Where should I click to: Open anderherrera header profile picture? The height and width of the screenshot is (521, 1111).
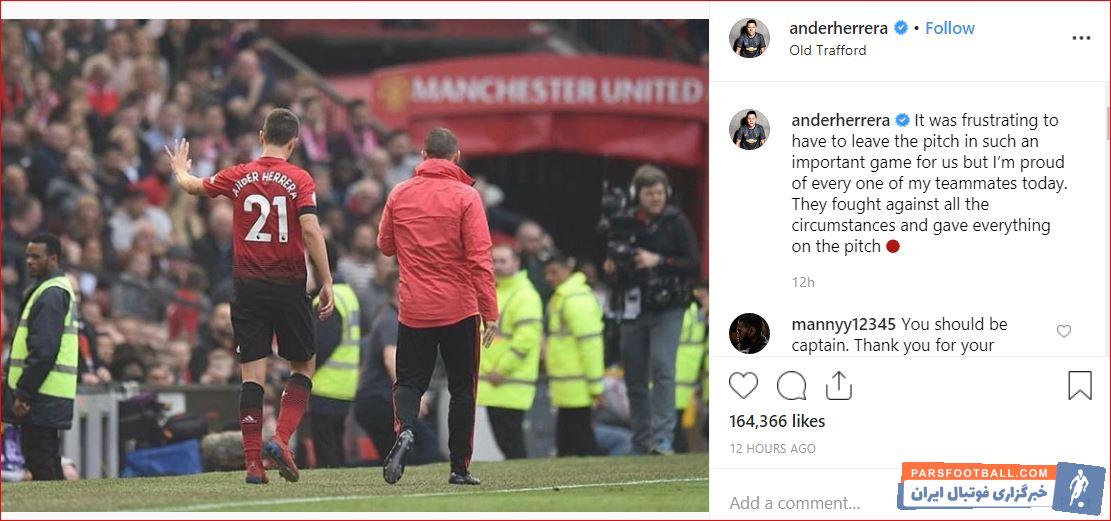point(749,38)
